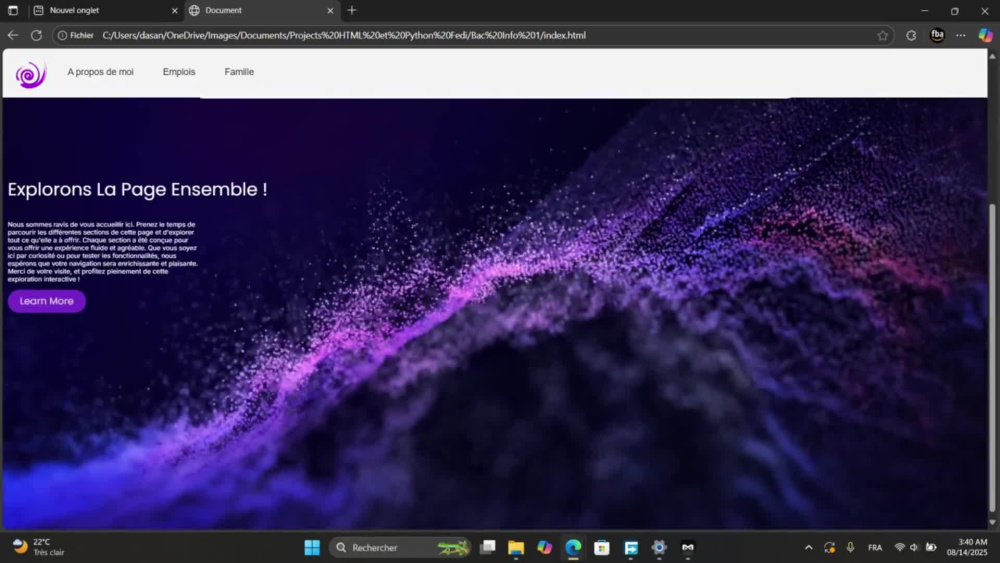Change the FRA input language

pos(875,548)
